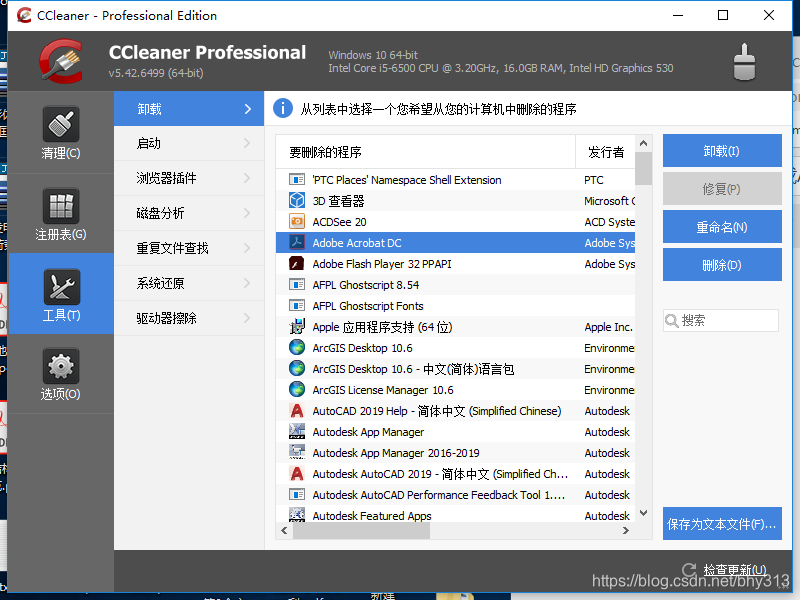Click the 修复(P) repair button
The height and width of the screenshot is (600, 800).
click(722, 189)
